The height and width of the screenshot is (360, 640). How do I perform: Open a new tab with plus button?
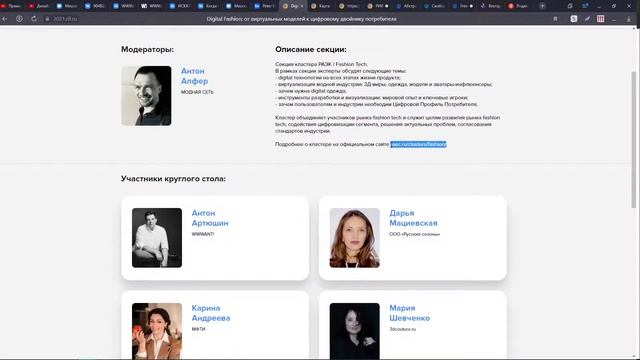pyautogui.click(x=542, y=6)
